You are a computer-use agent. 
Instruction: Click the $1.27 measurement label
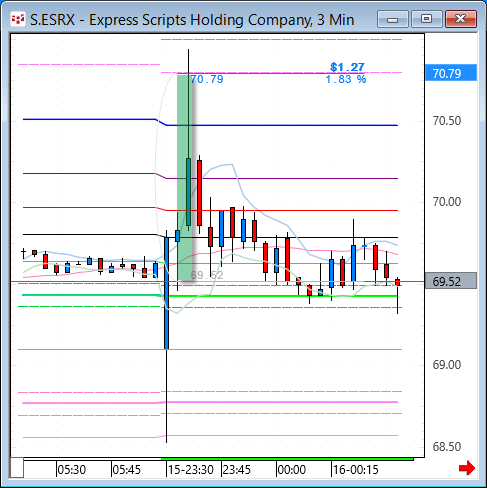pos(347,67)
